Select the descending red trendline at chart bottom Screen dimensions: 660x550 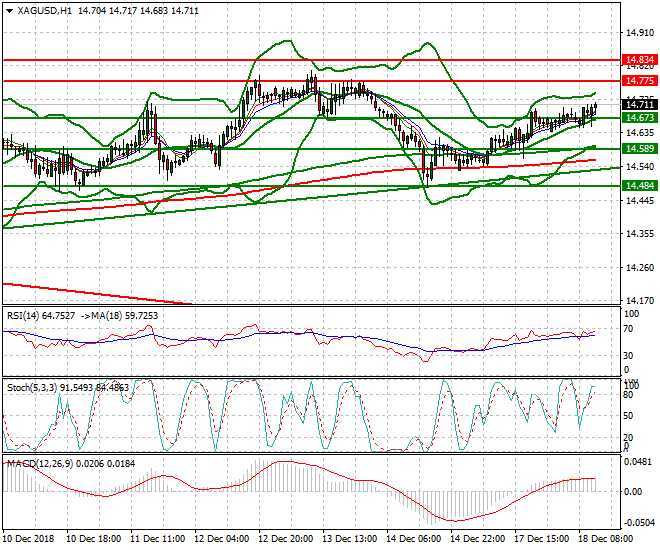(x=97, y=293)
